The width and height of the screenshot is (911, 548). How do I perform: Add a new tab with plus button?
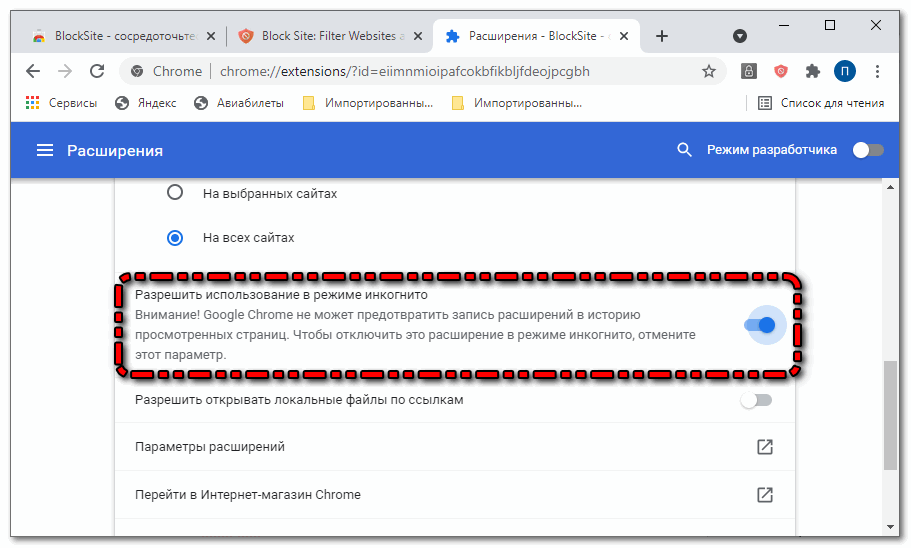point(662,36)
